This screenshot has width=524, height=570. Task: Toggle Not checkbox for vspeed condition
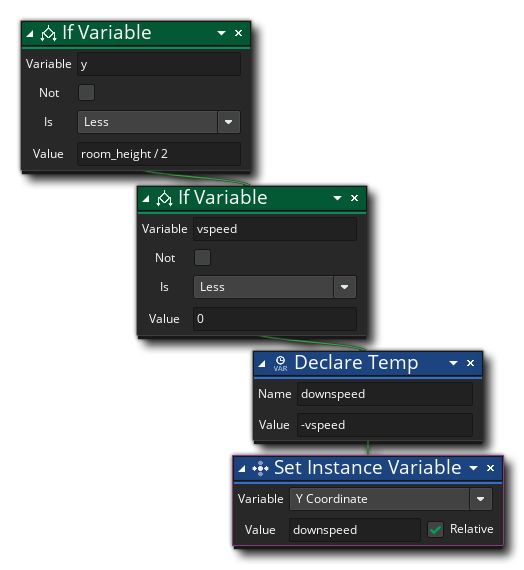coord(203,258)
